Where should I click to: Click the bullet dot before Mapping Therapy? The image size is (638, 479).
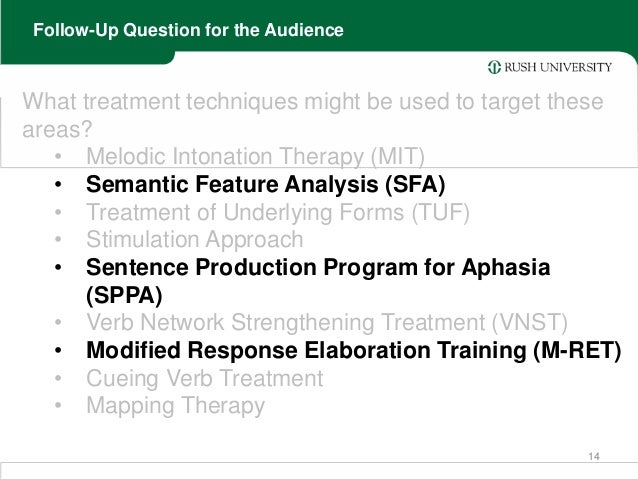pos(58,406)
